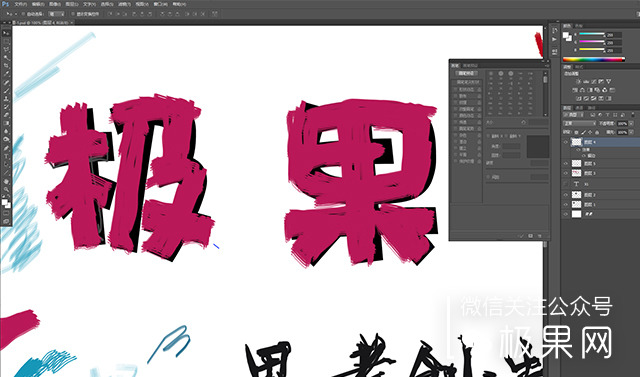
Task: Select the Pen tool
Action: coord(6,148)
